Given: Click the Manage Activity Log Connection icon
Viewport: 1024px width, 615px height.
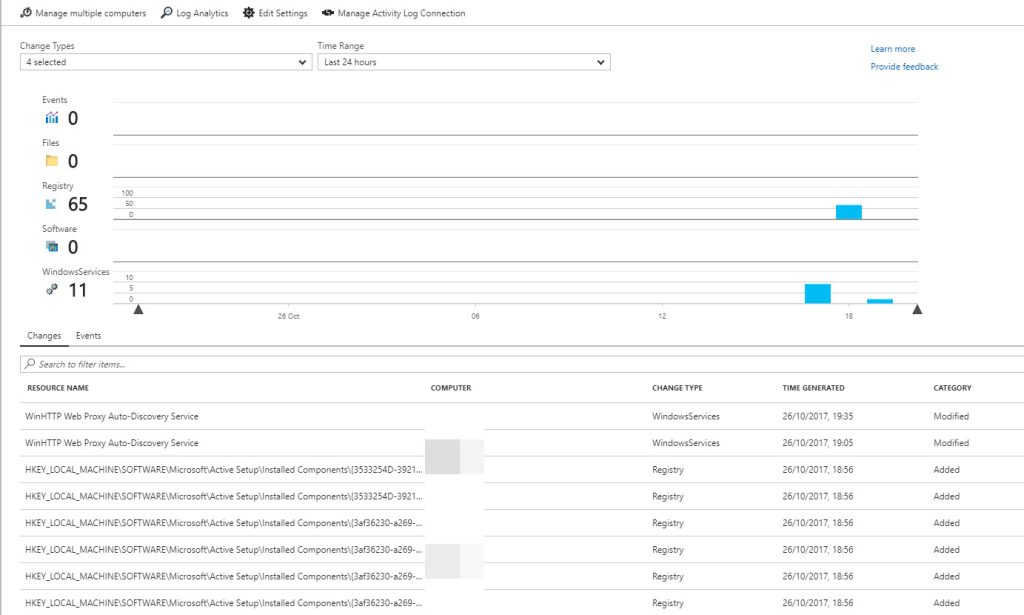Looking at the screenshot, I should [327, 13].
